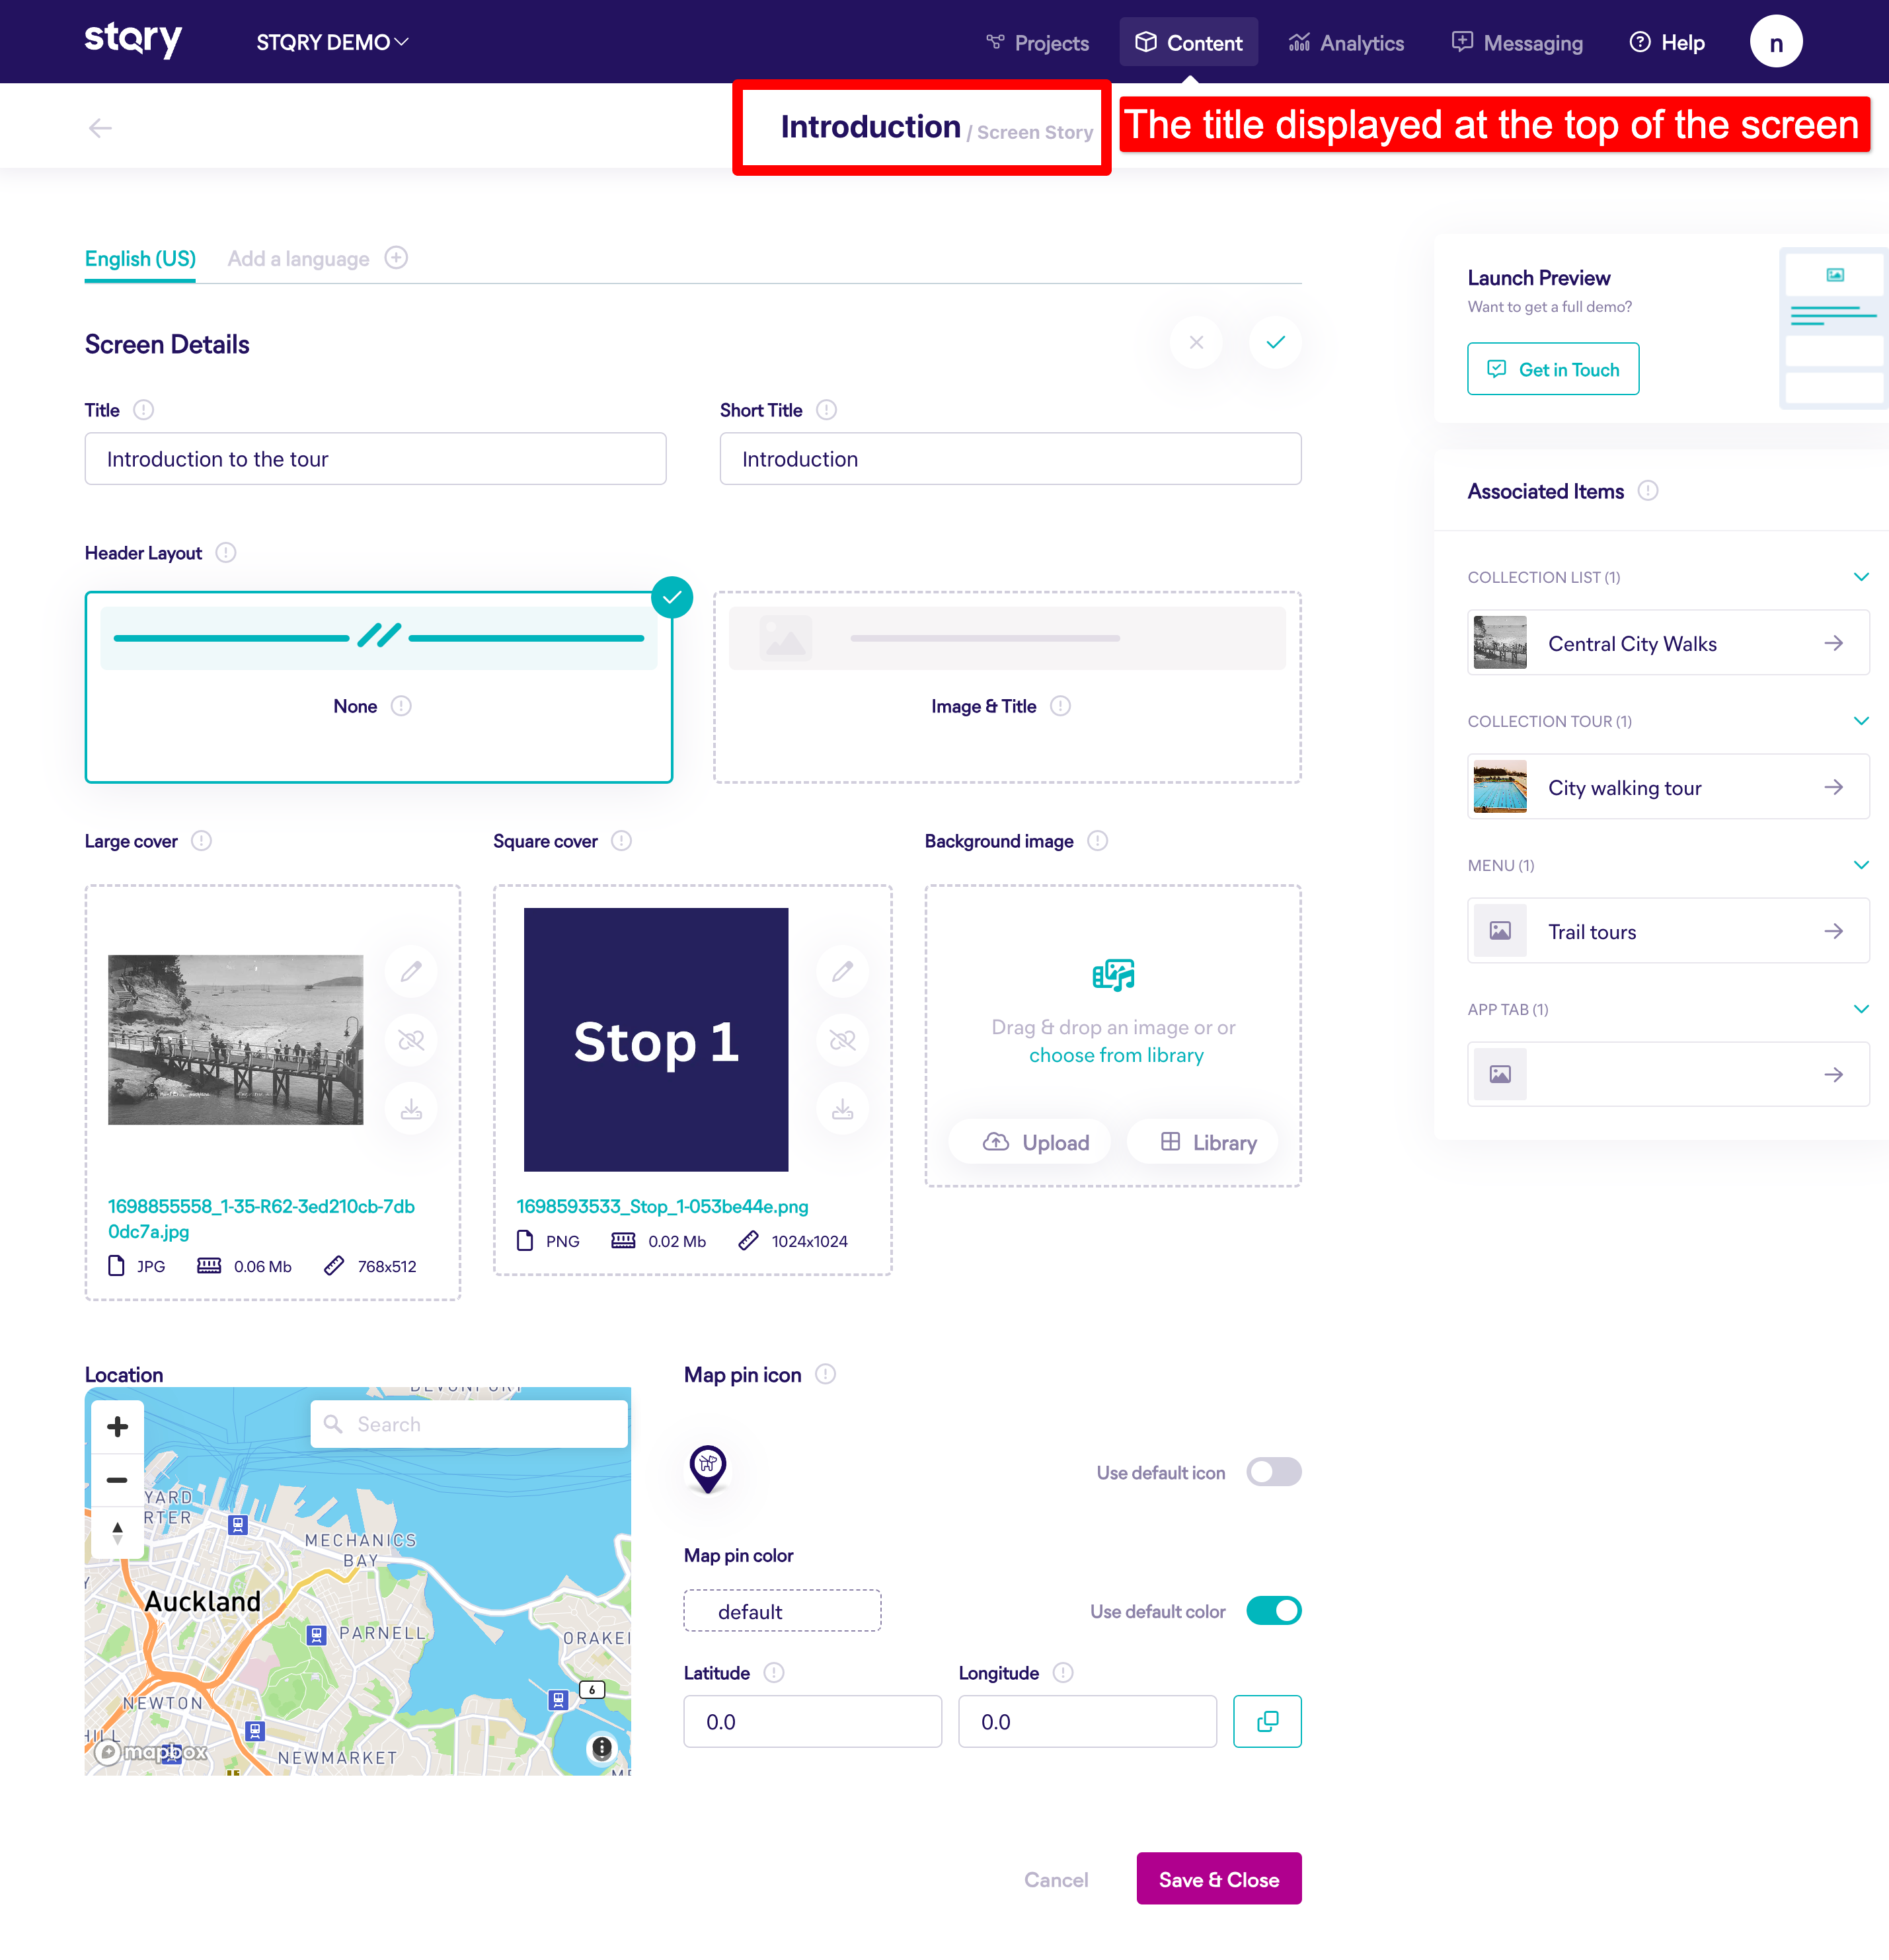The image size is (1889, 1960).
Task: Click the edit pencil on Large cover
Action: [x=411, y=971]
